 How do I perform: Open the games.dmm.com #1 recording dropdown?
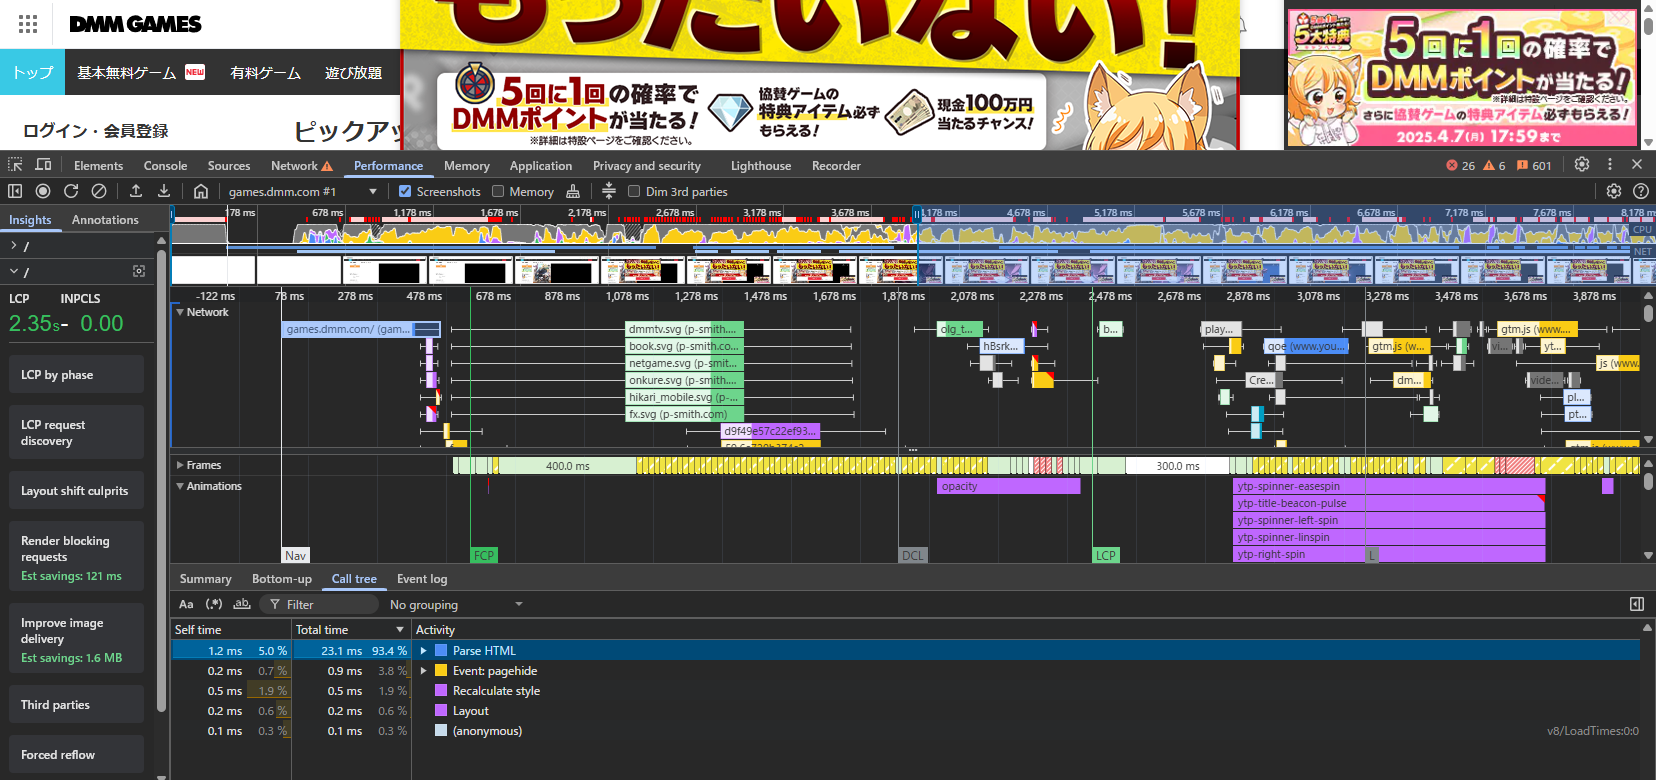(303, 191)
